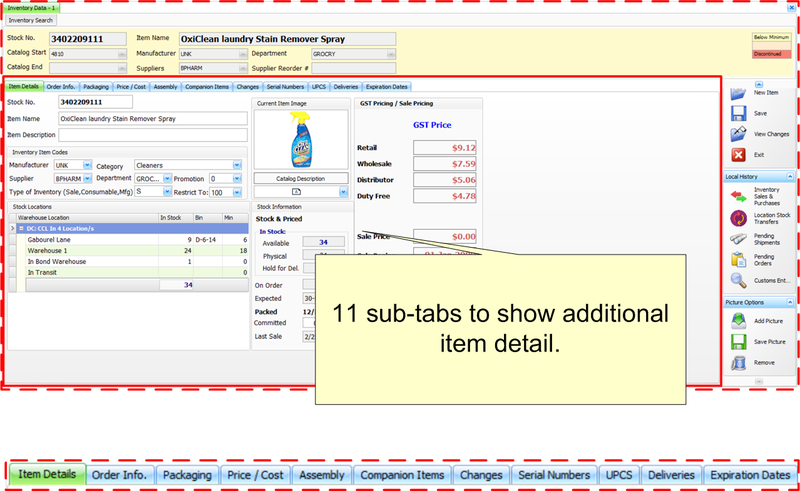Click the Add Picture icon
Viewport: 800px width, 491px height.
[738, 321]
